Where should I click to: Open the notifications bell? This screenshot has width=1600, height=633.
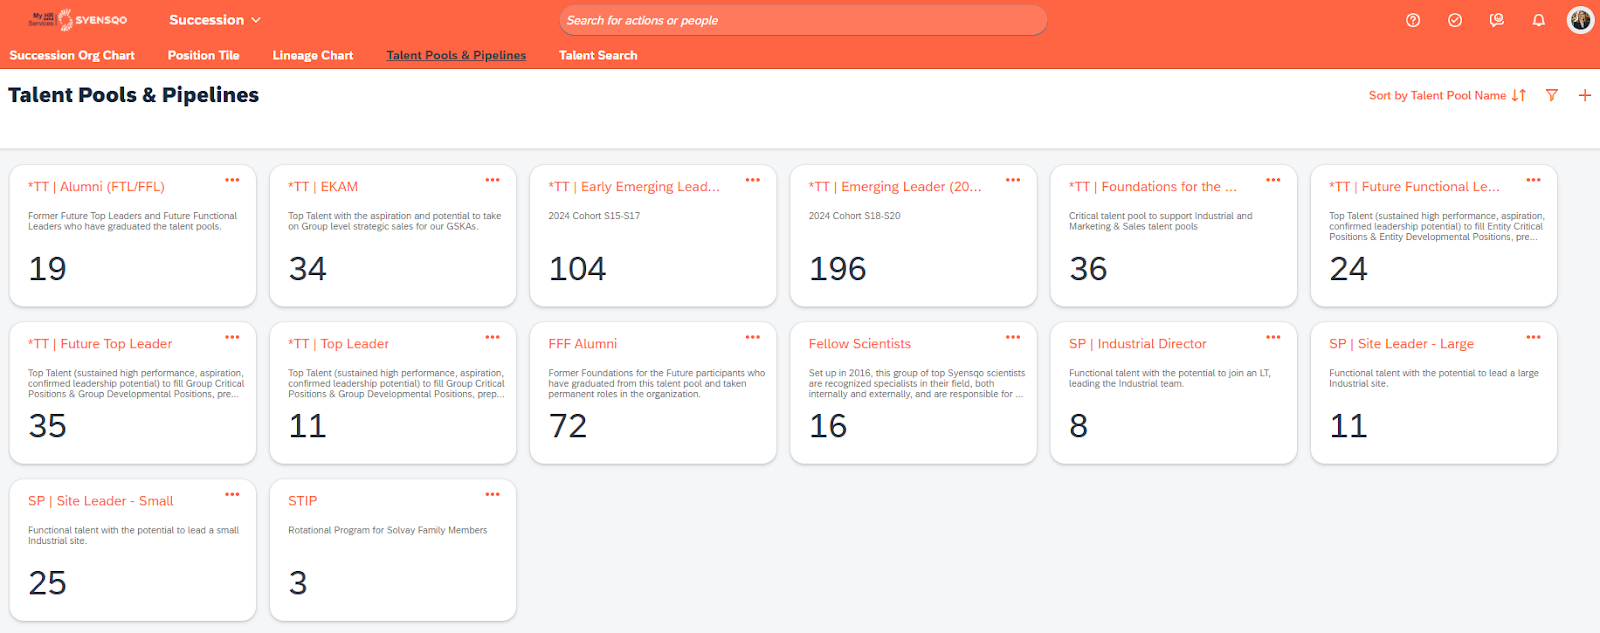(1539, 20)
